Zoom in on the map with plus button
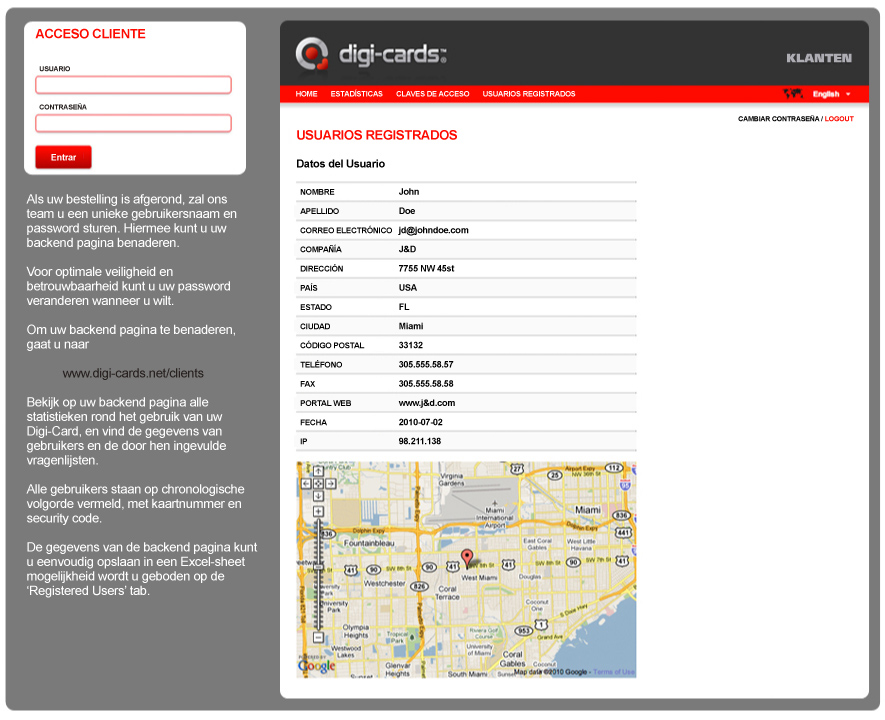This screenshot has width=885, height=720. [x=318, y=512]
